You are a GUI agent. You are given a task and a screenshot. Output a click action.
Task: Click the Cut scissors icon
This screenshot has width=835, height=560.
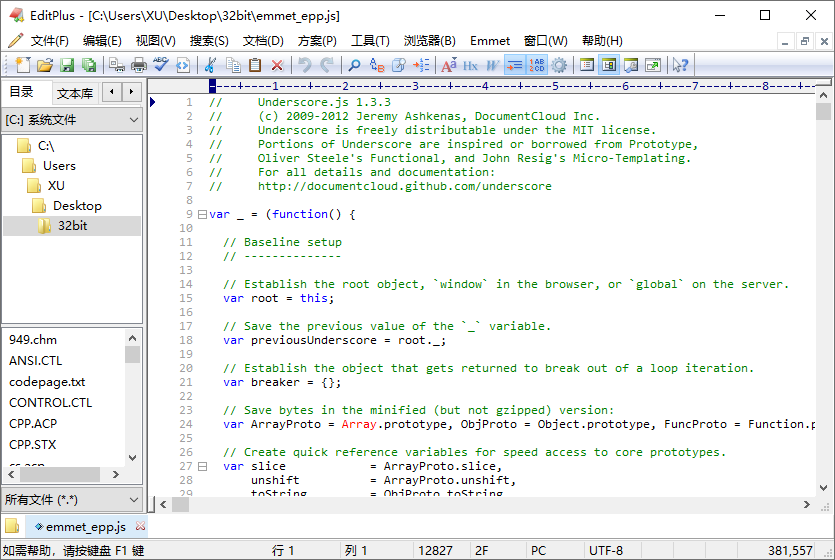[x=210, y=65]
